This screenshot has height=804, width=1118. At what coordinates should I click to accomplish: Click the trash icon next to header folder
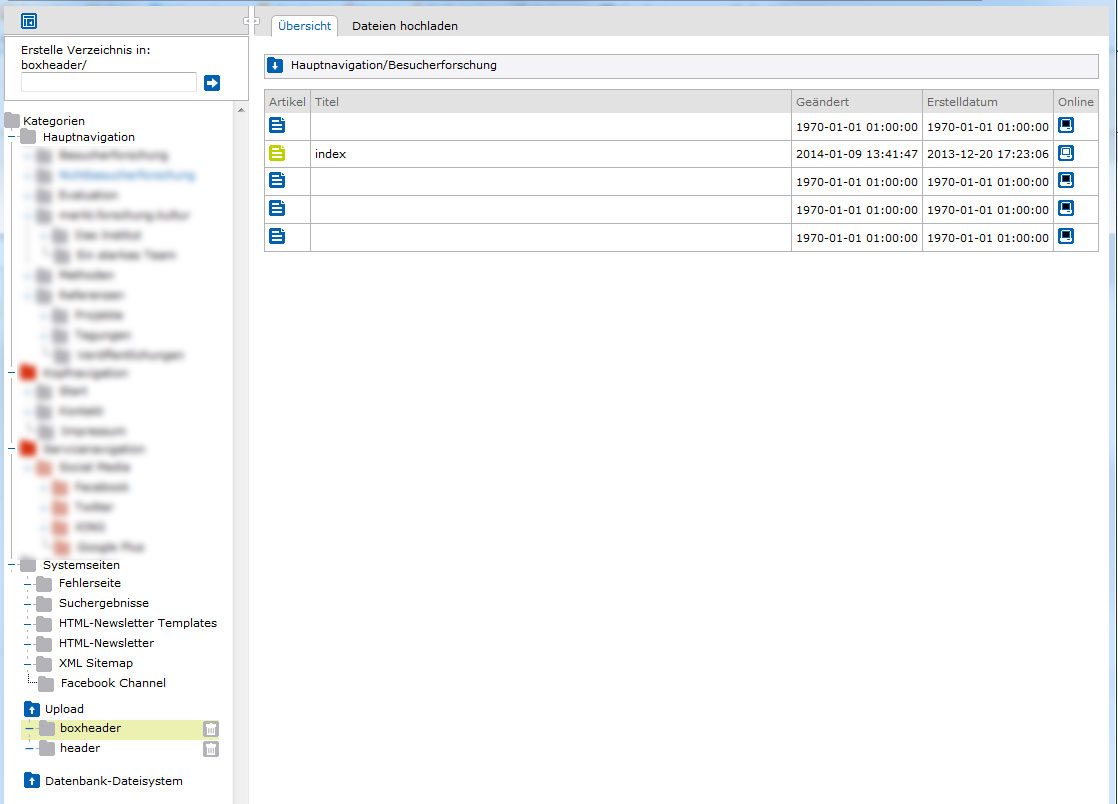211,749
